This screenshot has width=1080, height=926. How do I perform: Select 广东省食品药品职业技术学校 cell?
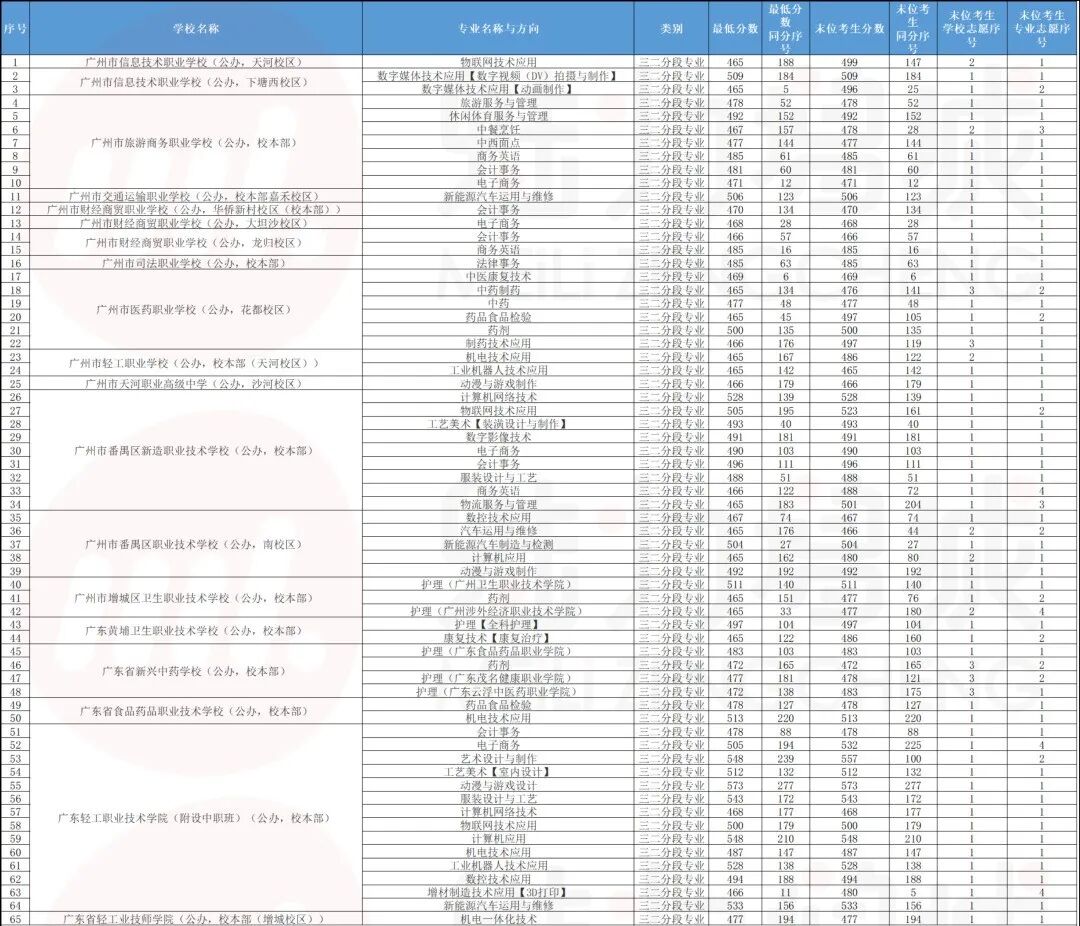[x=196, y=711]
